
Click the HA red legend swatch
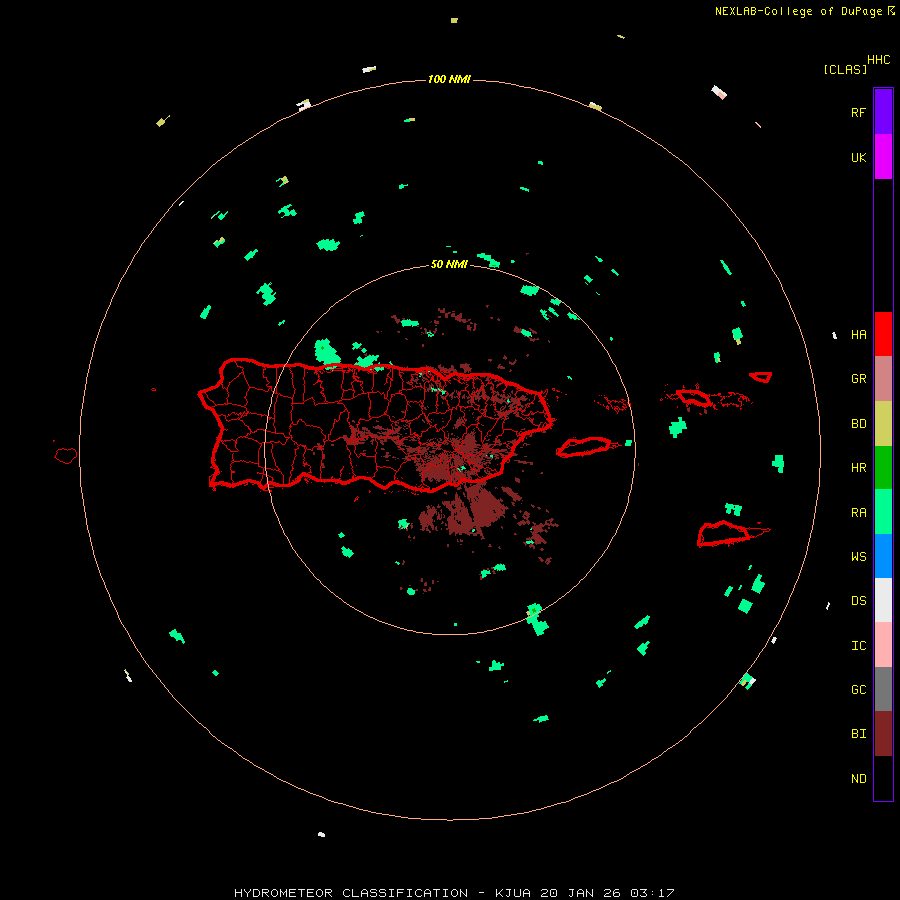click(883, 334)
